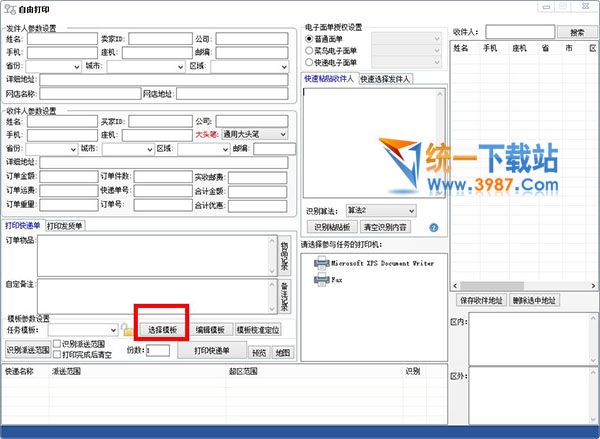Focus the recipient 买家ID input field
The image size is (600, 439).
(x=160, y=121)
